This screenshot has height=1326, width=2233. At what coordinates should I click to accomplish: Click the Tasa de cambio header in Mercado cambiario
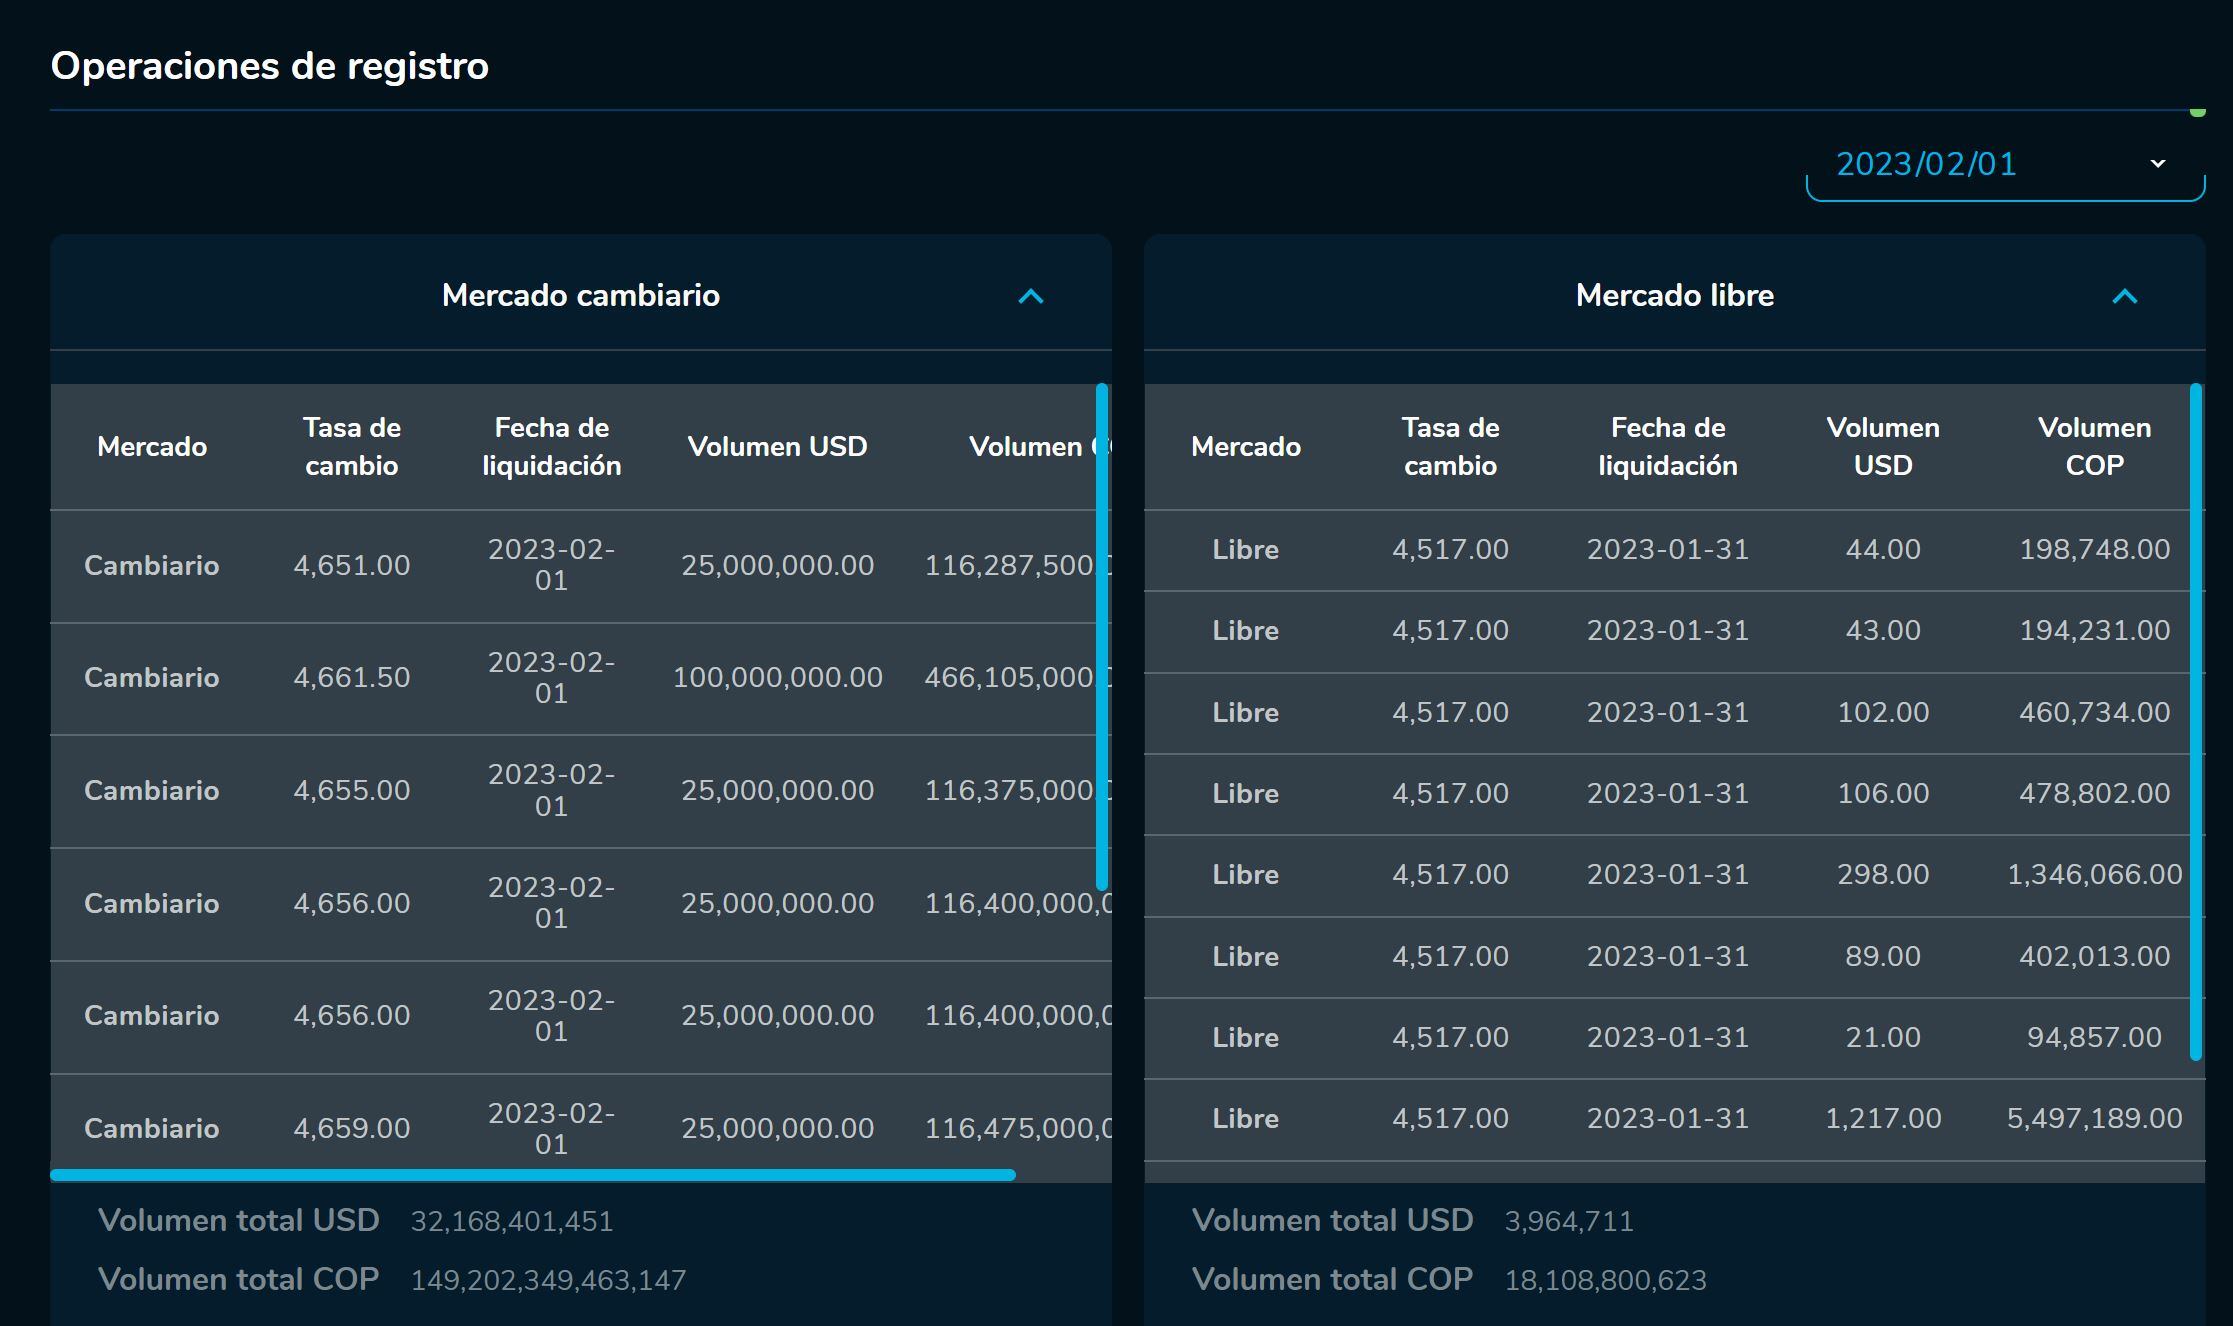(352, 446)
